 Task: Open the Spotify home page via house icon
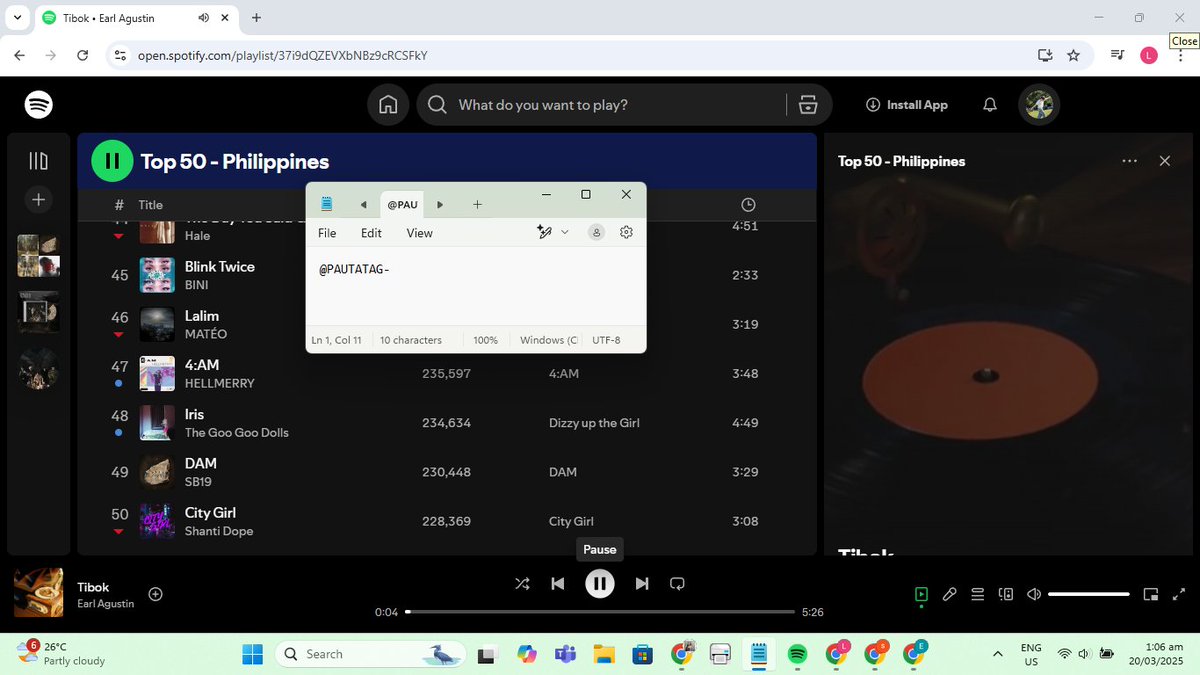coord(388,105)
